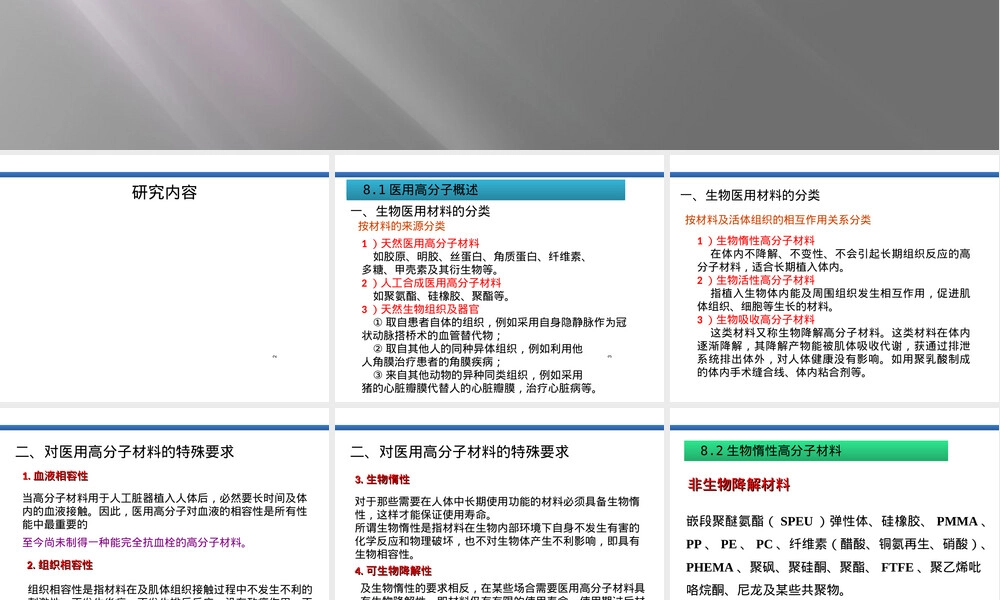This screenshot has height=600, width=1000.
Task: Click the red text 2）生物活性高分子材料
Action: (x=756, y=281)
